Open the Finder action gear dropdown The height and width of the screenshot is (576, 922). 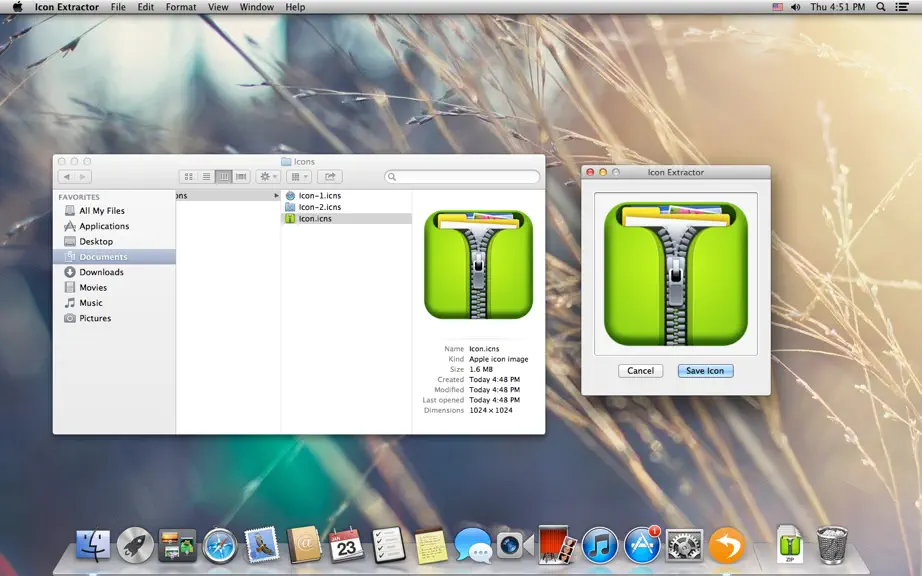[268, 176]
